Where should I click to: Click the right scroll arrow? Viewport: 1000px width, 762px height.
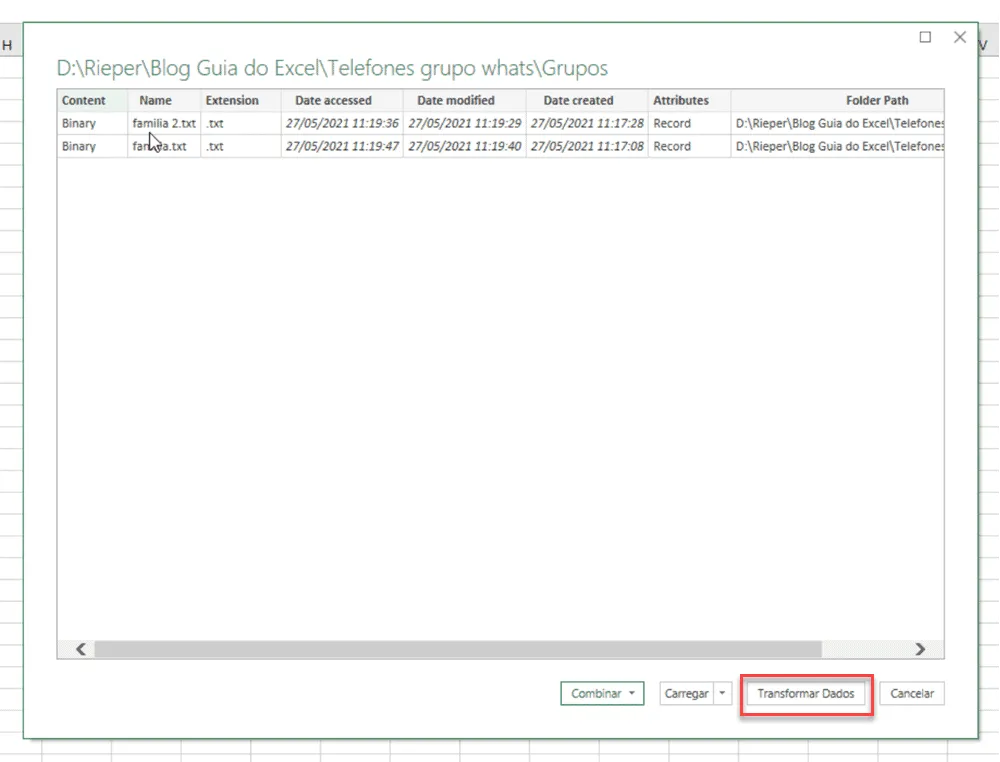(x=920, y=649)
